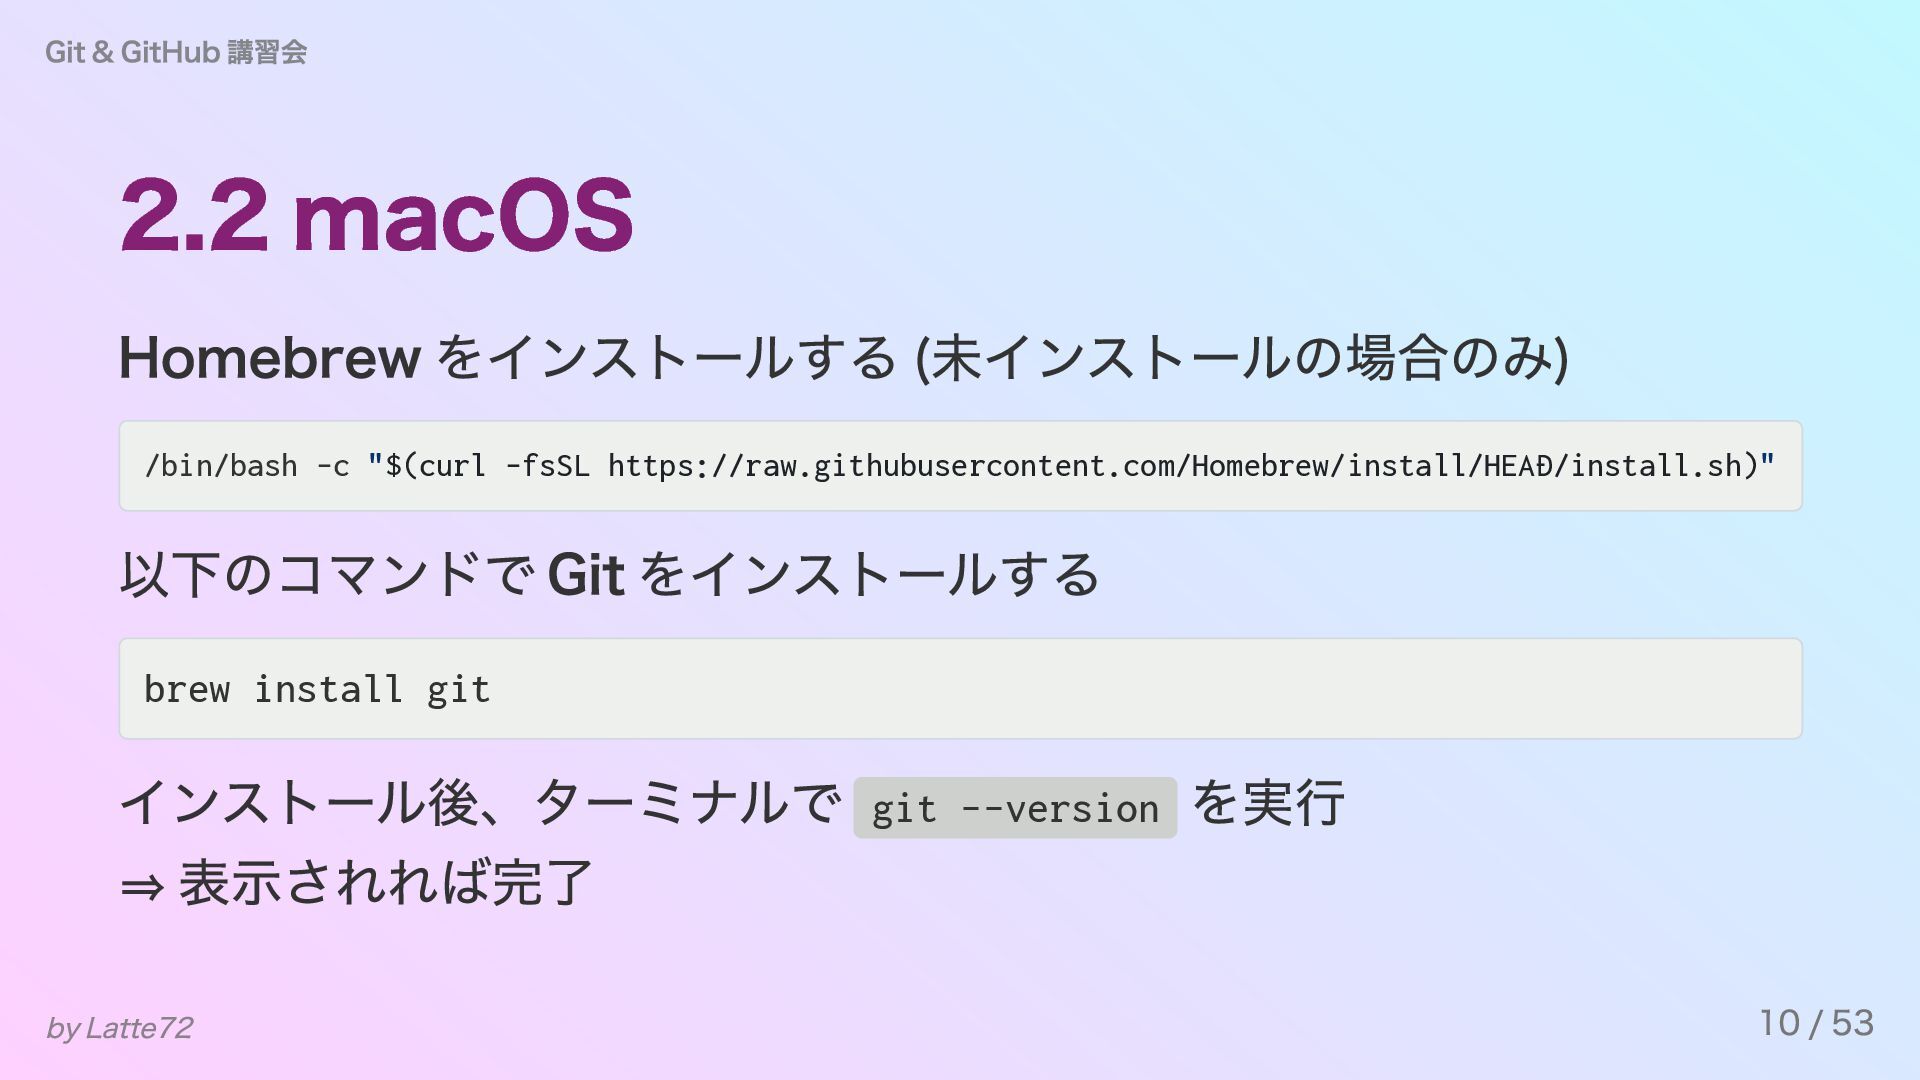Click the closing quote after install.sh)

1767,462
